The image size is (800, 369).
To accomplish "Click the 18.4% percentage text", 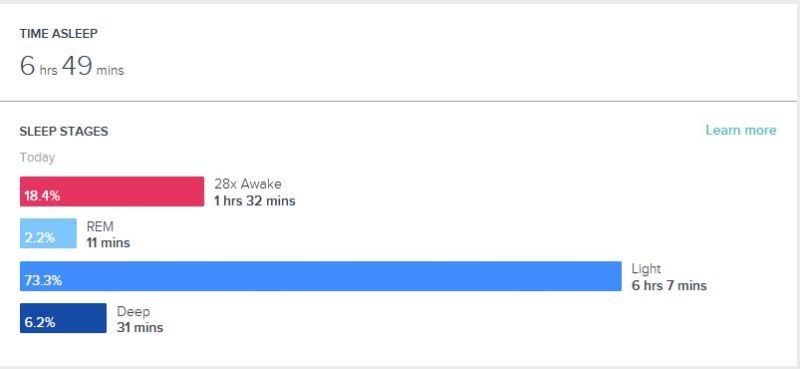I will (x=42, y=196).
